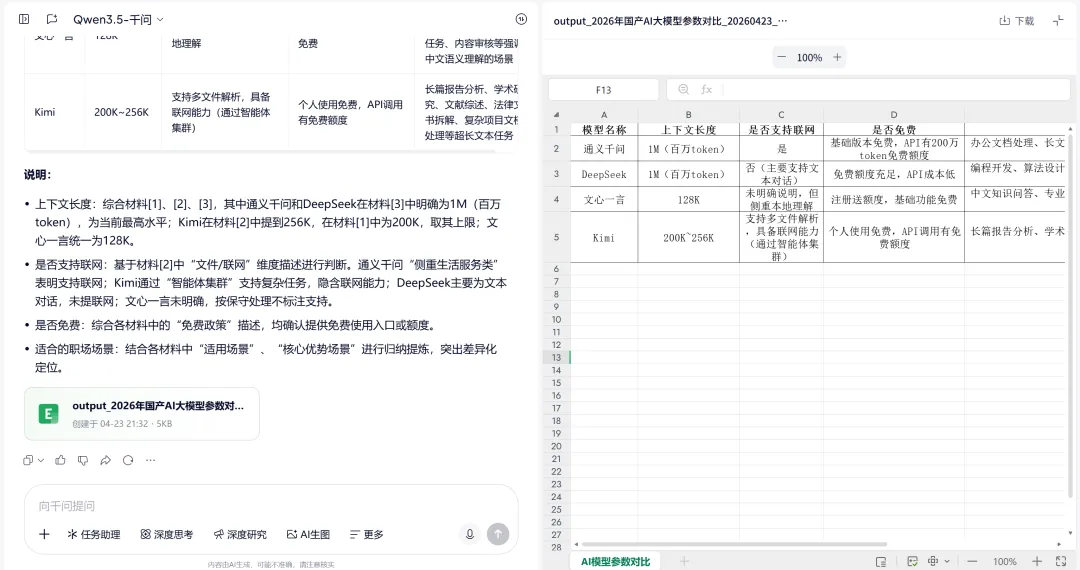Click the circular icon at chat header right

click(x=521, y=19)
